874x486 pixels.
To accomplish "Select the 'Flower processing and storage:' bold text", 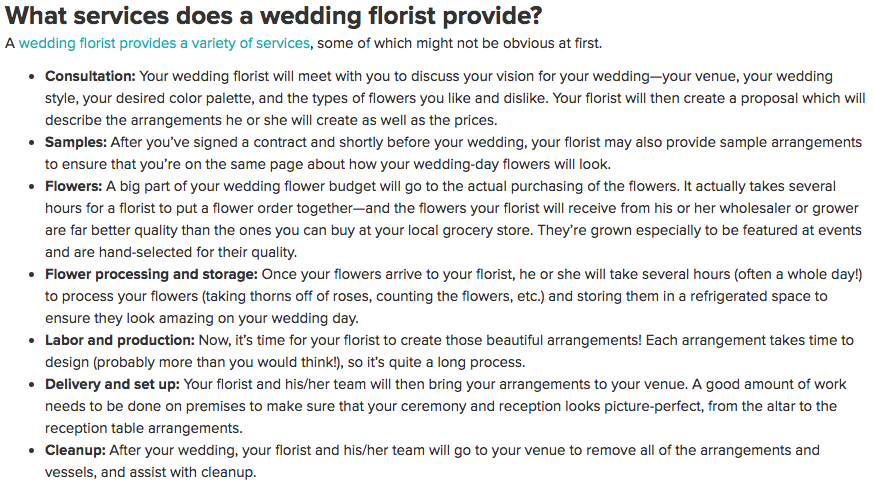I will 151,275.
